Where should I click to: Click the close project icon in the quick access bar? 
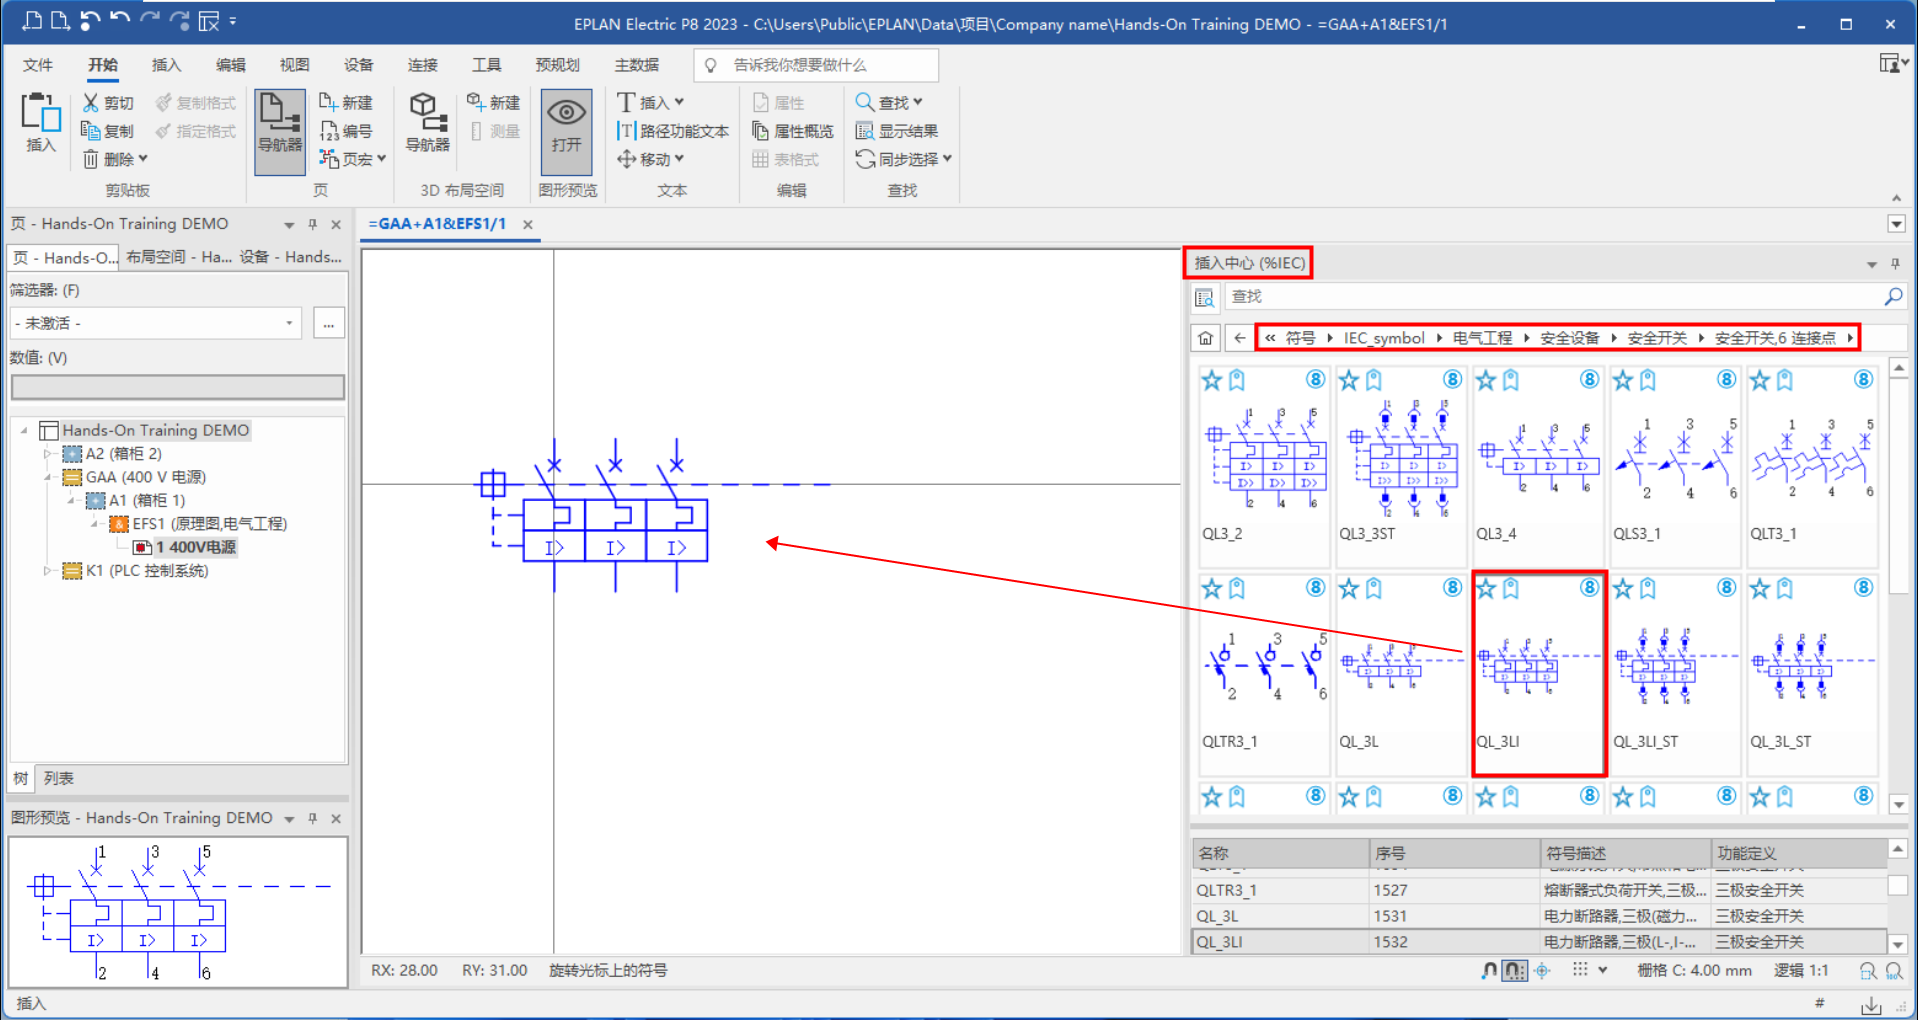[208, 21]
